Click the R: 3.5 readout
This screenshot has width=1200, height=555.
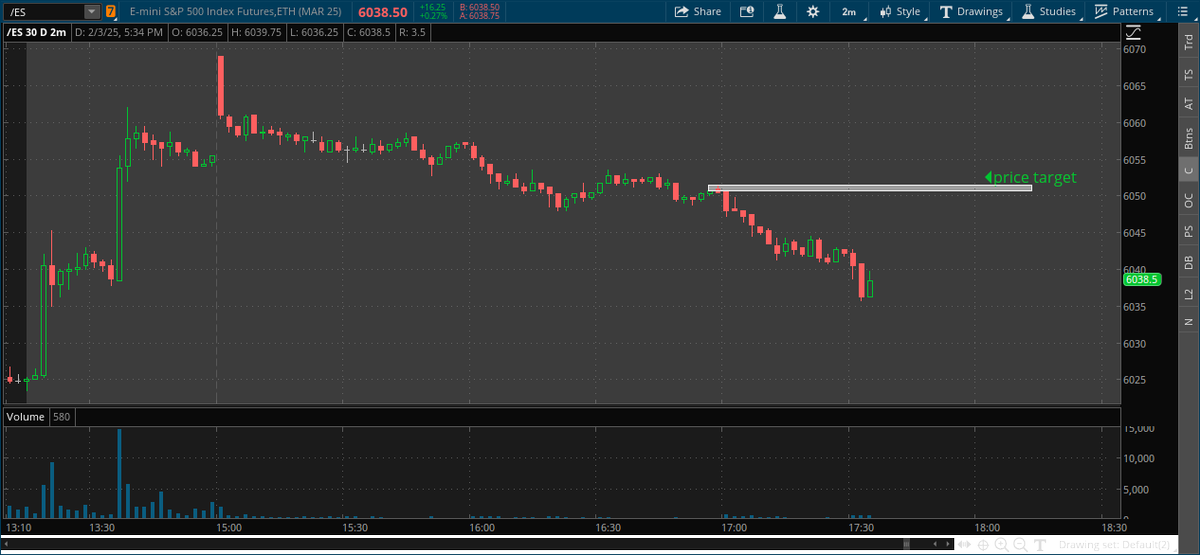pos(415,32)
